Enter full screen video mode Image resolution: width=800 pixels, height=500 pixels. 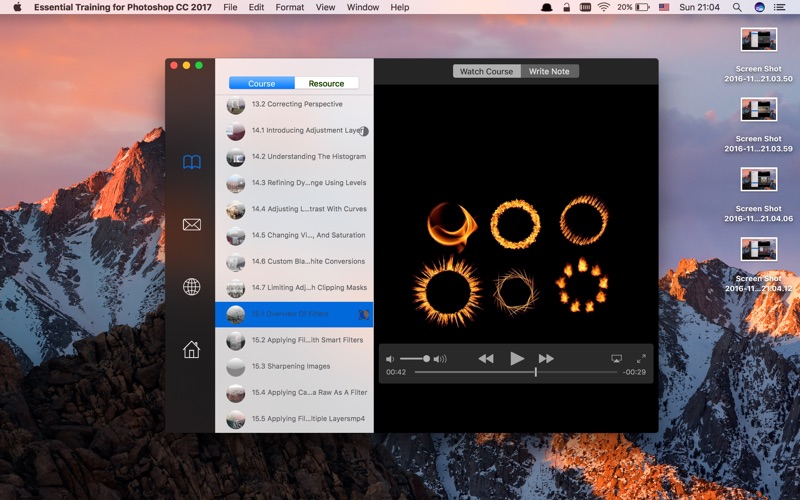[641, 358]
